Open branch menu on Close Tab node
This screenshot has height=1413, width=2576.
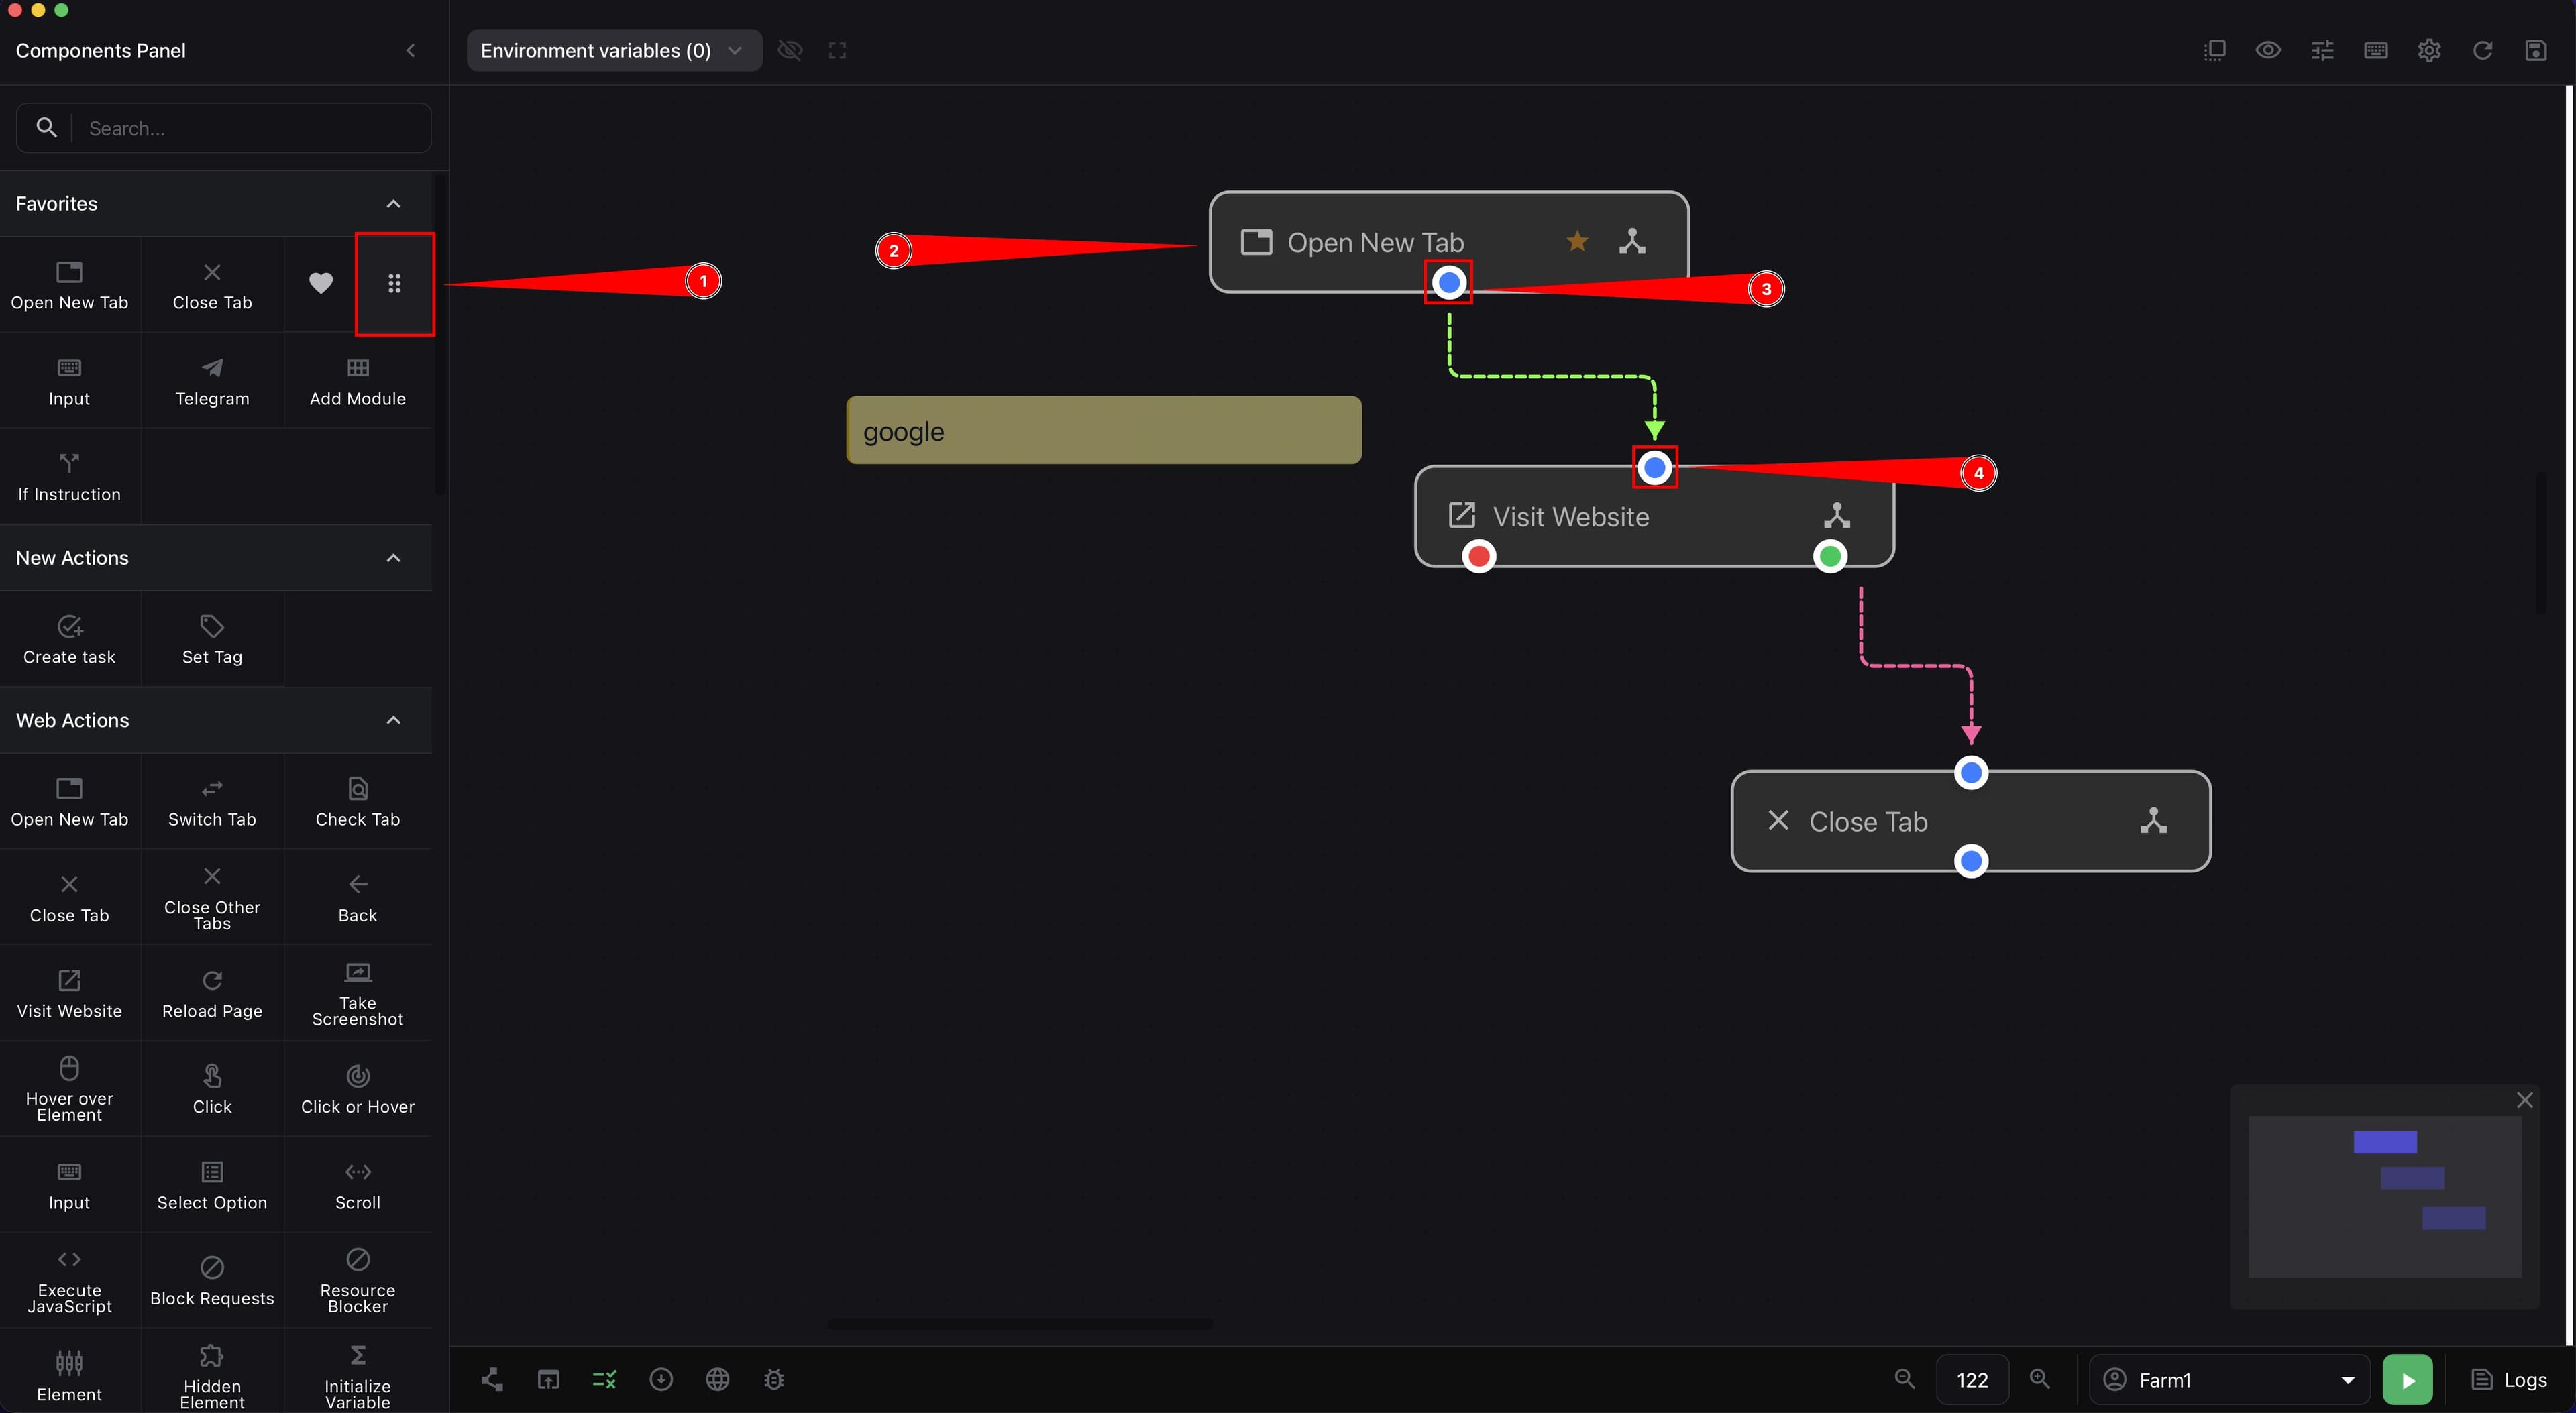2153,821
